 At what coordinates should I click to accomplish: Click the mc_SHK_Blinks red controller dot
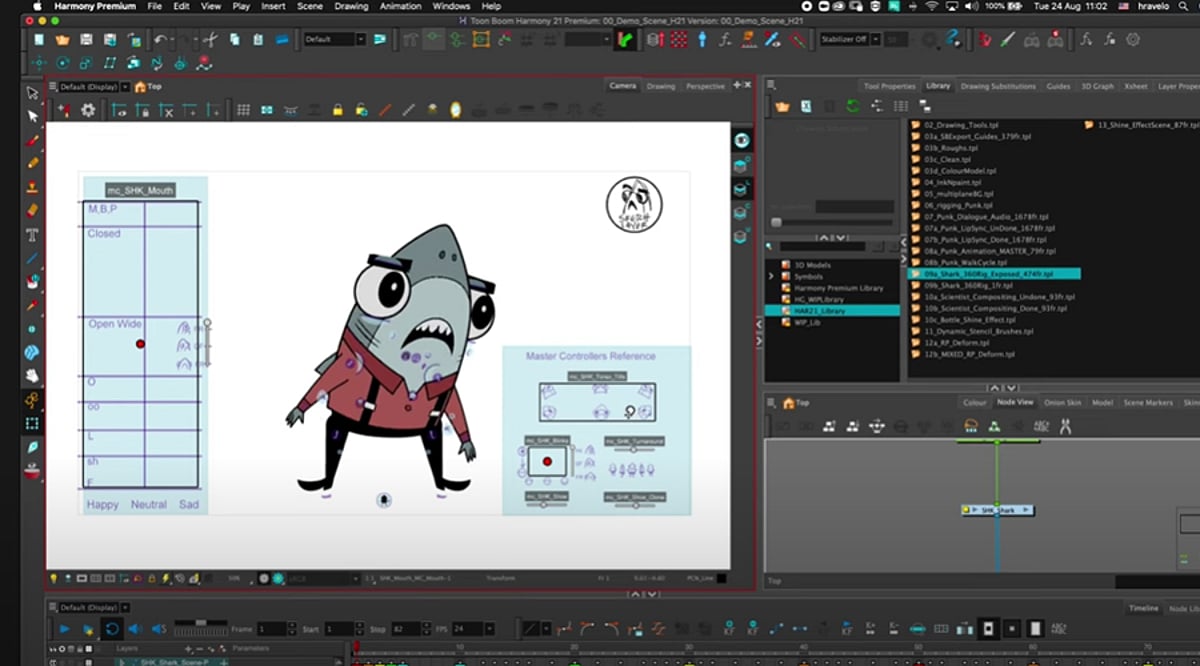point(547,461)
